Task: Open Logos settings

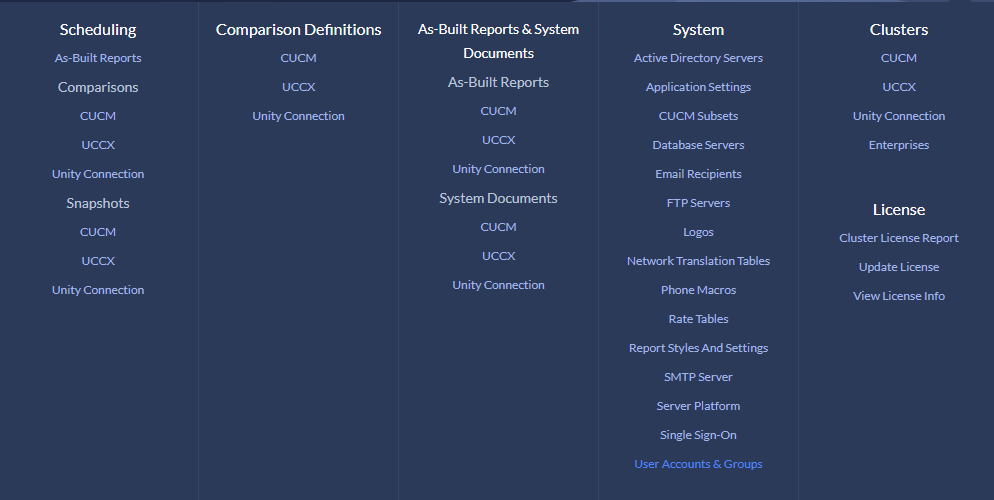Action: pos(698,232)
